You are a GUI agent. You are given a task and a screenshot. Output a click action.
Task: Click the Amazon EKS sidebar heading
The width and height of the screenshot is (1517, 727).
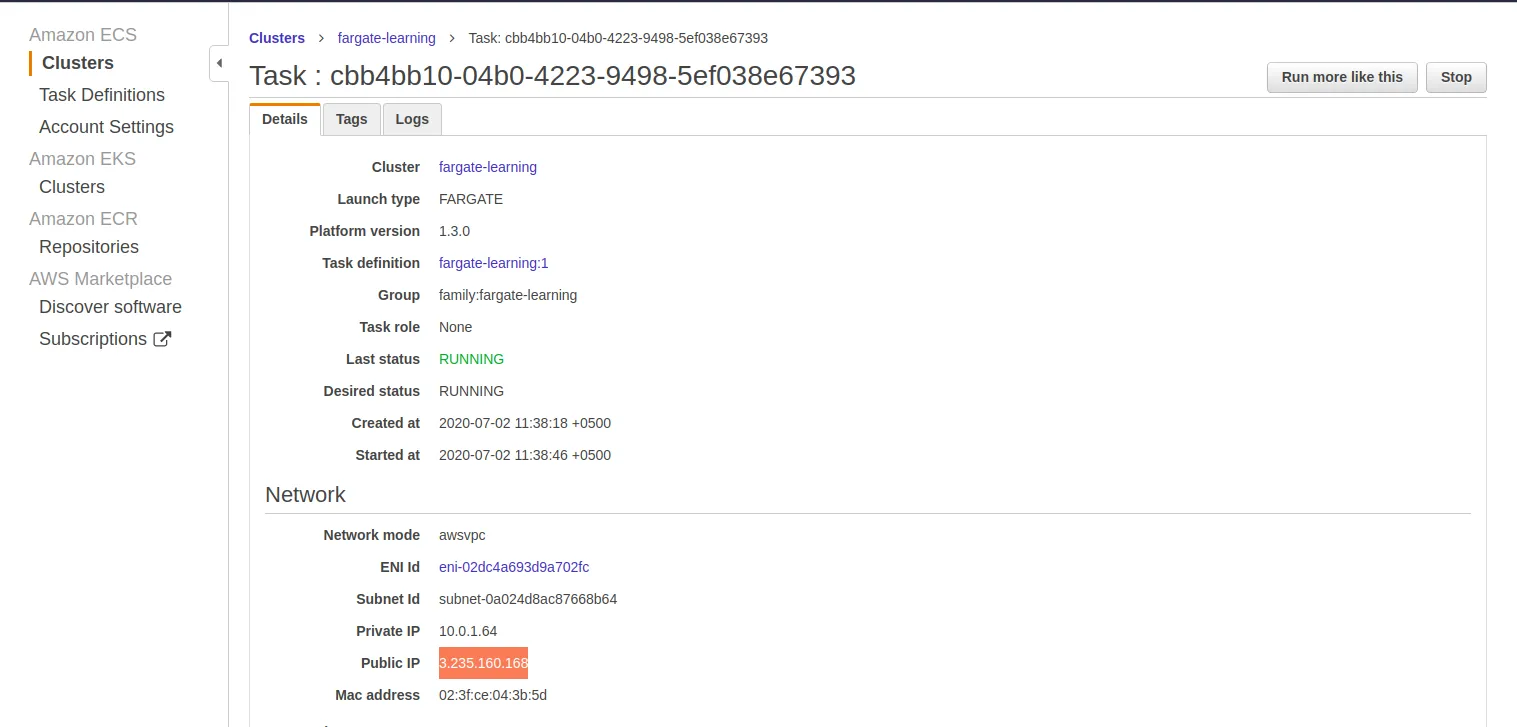[x=82, y=159]
